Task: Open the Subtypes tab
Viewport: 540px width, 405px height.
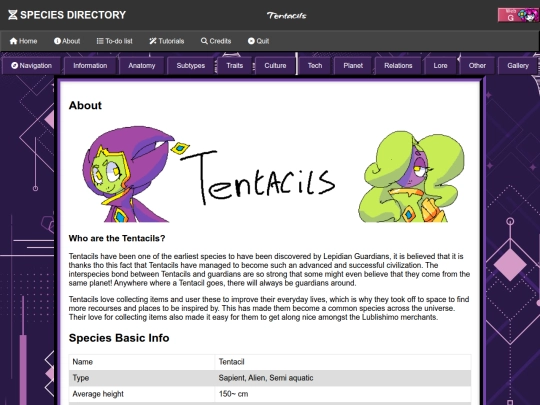Action: pos(190,65)
